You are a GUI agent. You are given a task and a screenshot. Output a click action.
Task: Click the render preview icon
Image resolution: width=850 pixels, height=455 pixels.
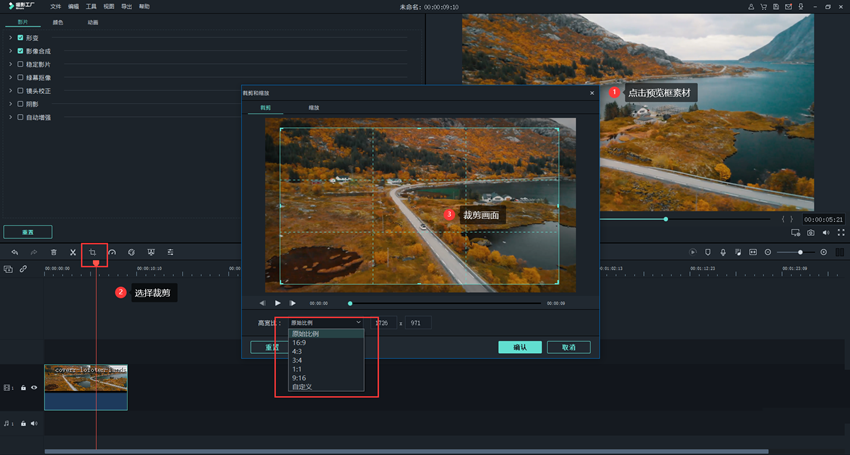tap(693, 252)
